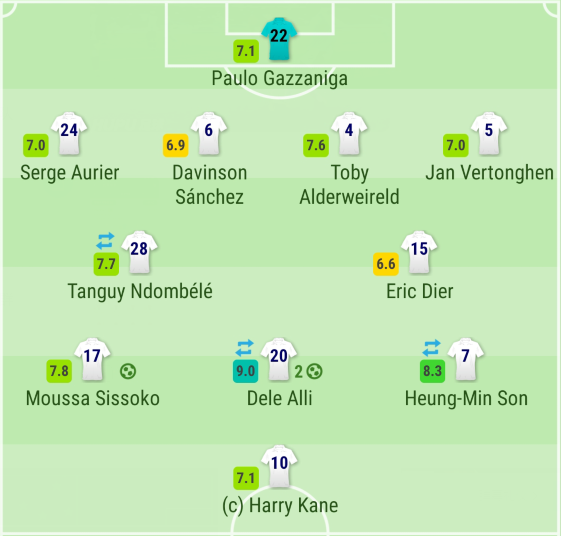Click the two-goals ball icon beside Dele Alli
The width and height of the screenshot is (561, 536).
[x=308, y=371]
